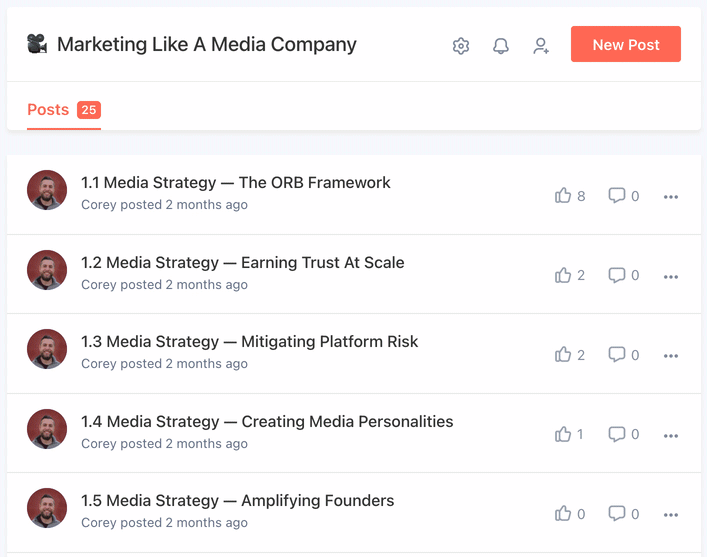Open more options for ORB Framework post
Image resolution: width=707 pixels, height=557 pixels.
(671, 197)
